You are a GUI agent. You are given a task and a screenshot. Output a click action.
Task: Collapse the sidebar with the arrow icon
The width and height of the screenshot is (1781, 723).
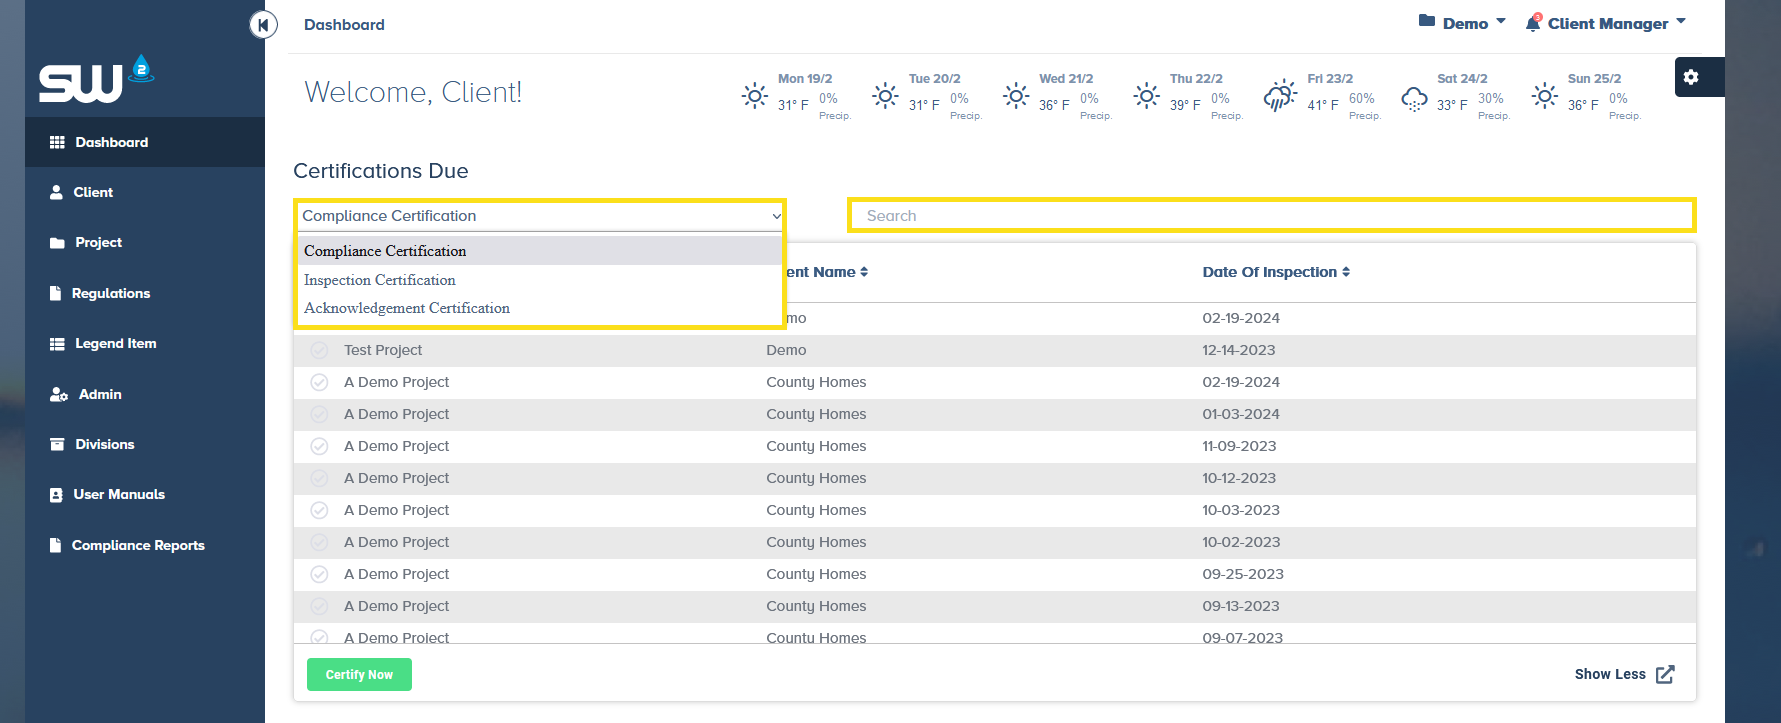[263, 24]
